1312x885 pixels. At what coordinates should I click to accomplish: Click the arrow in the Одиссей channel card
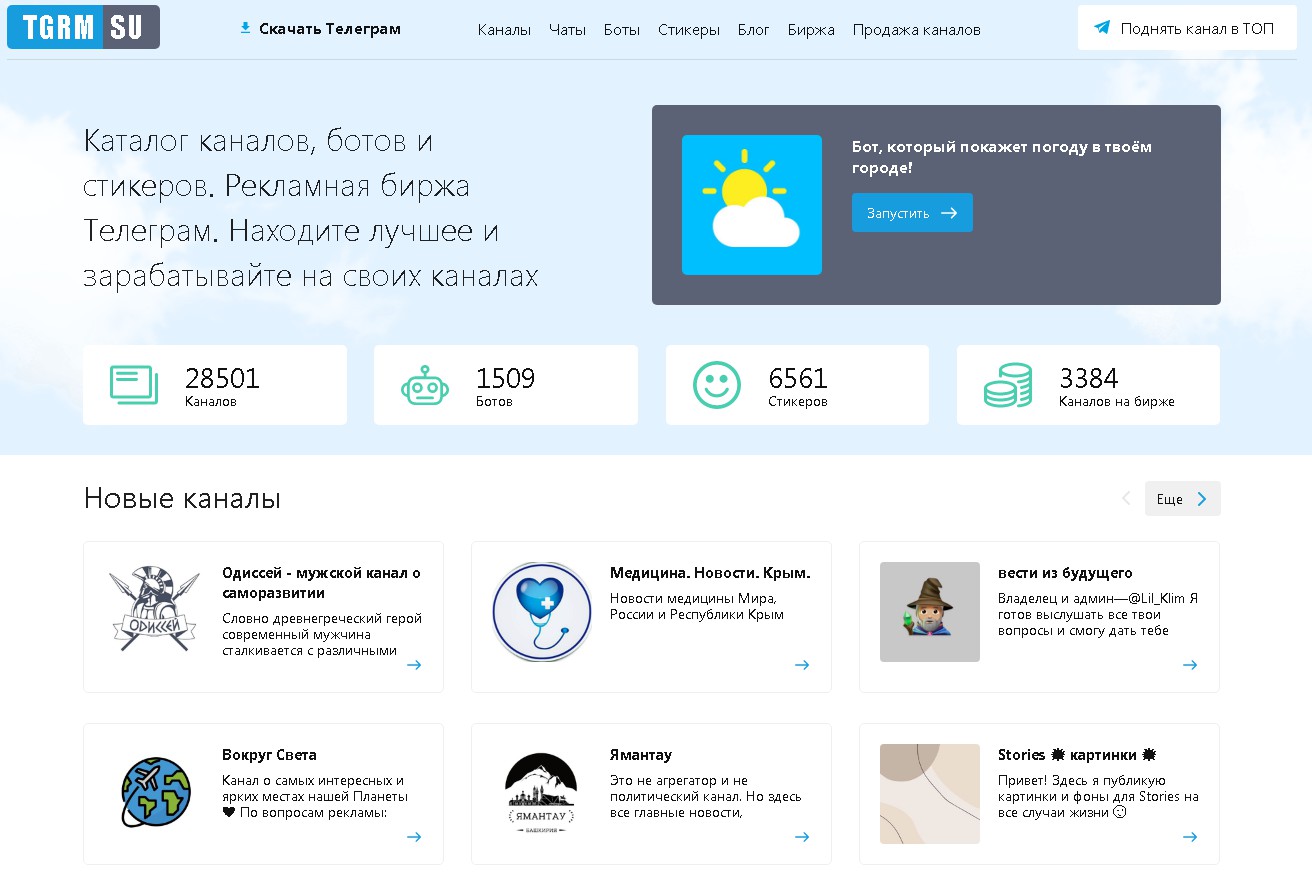click(x=414, y=665)
